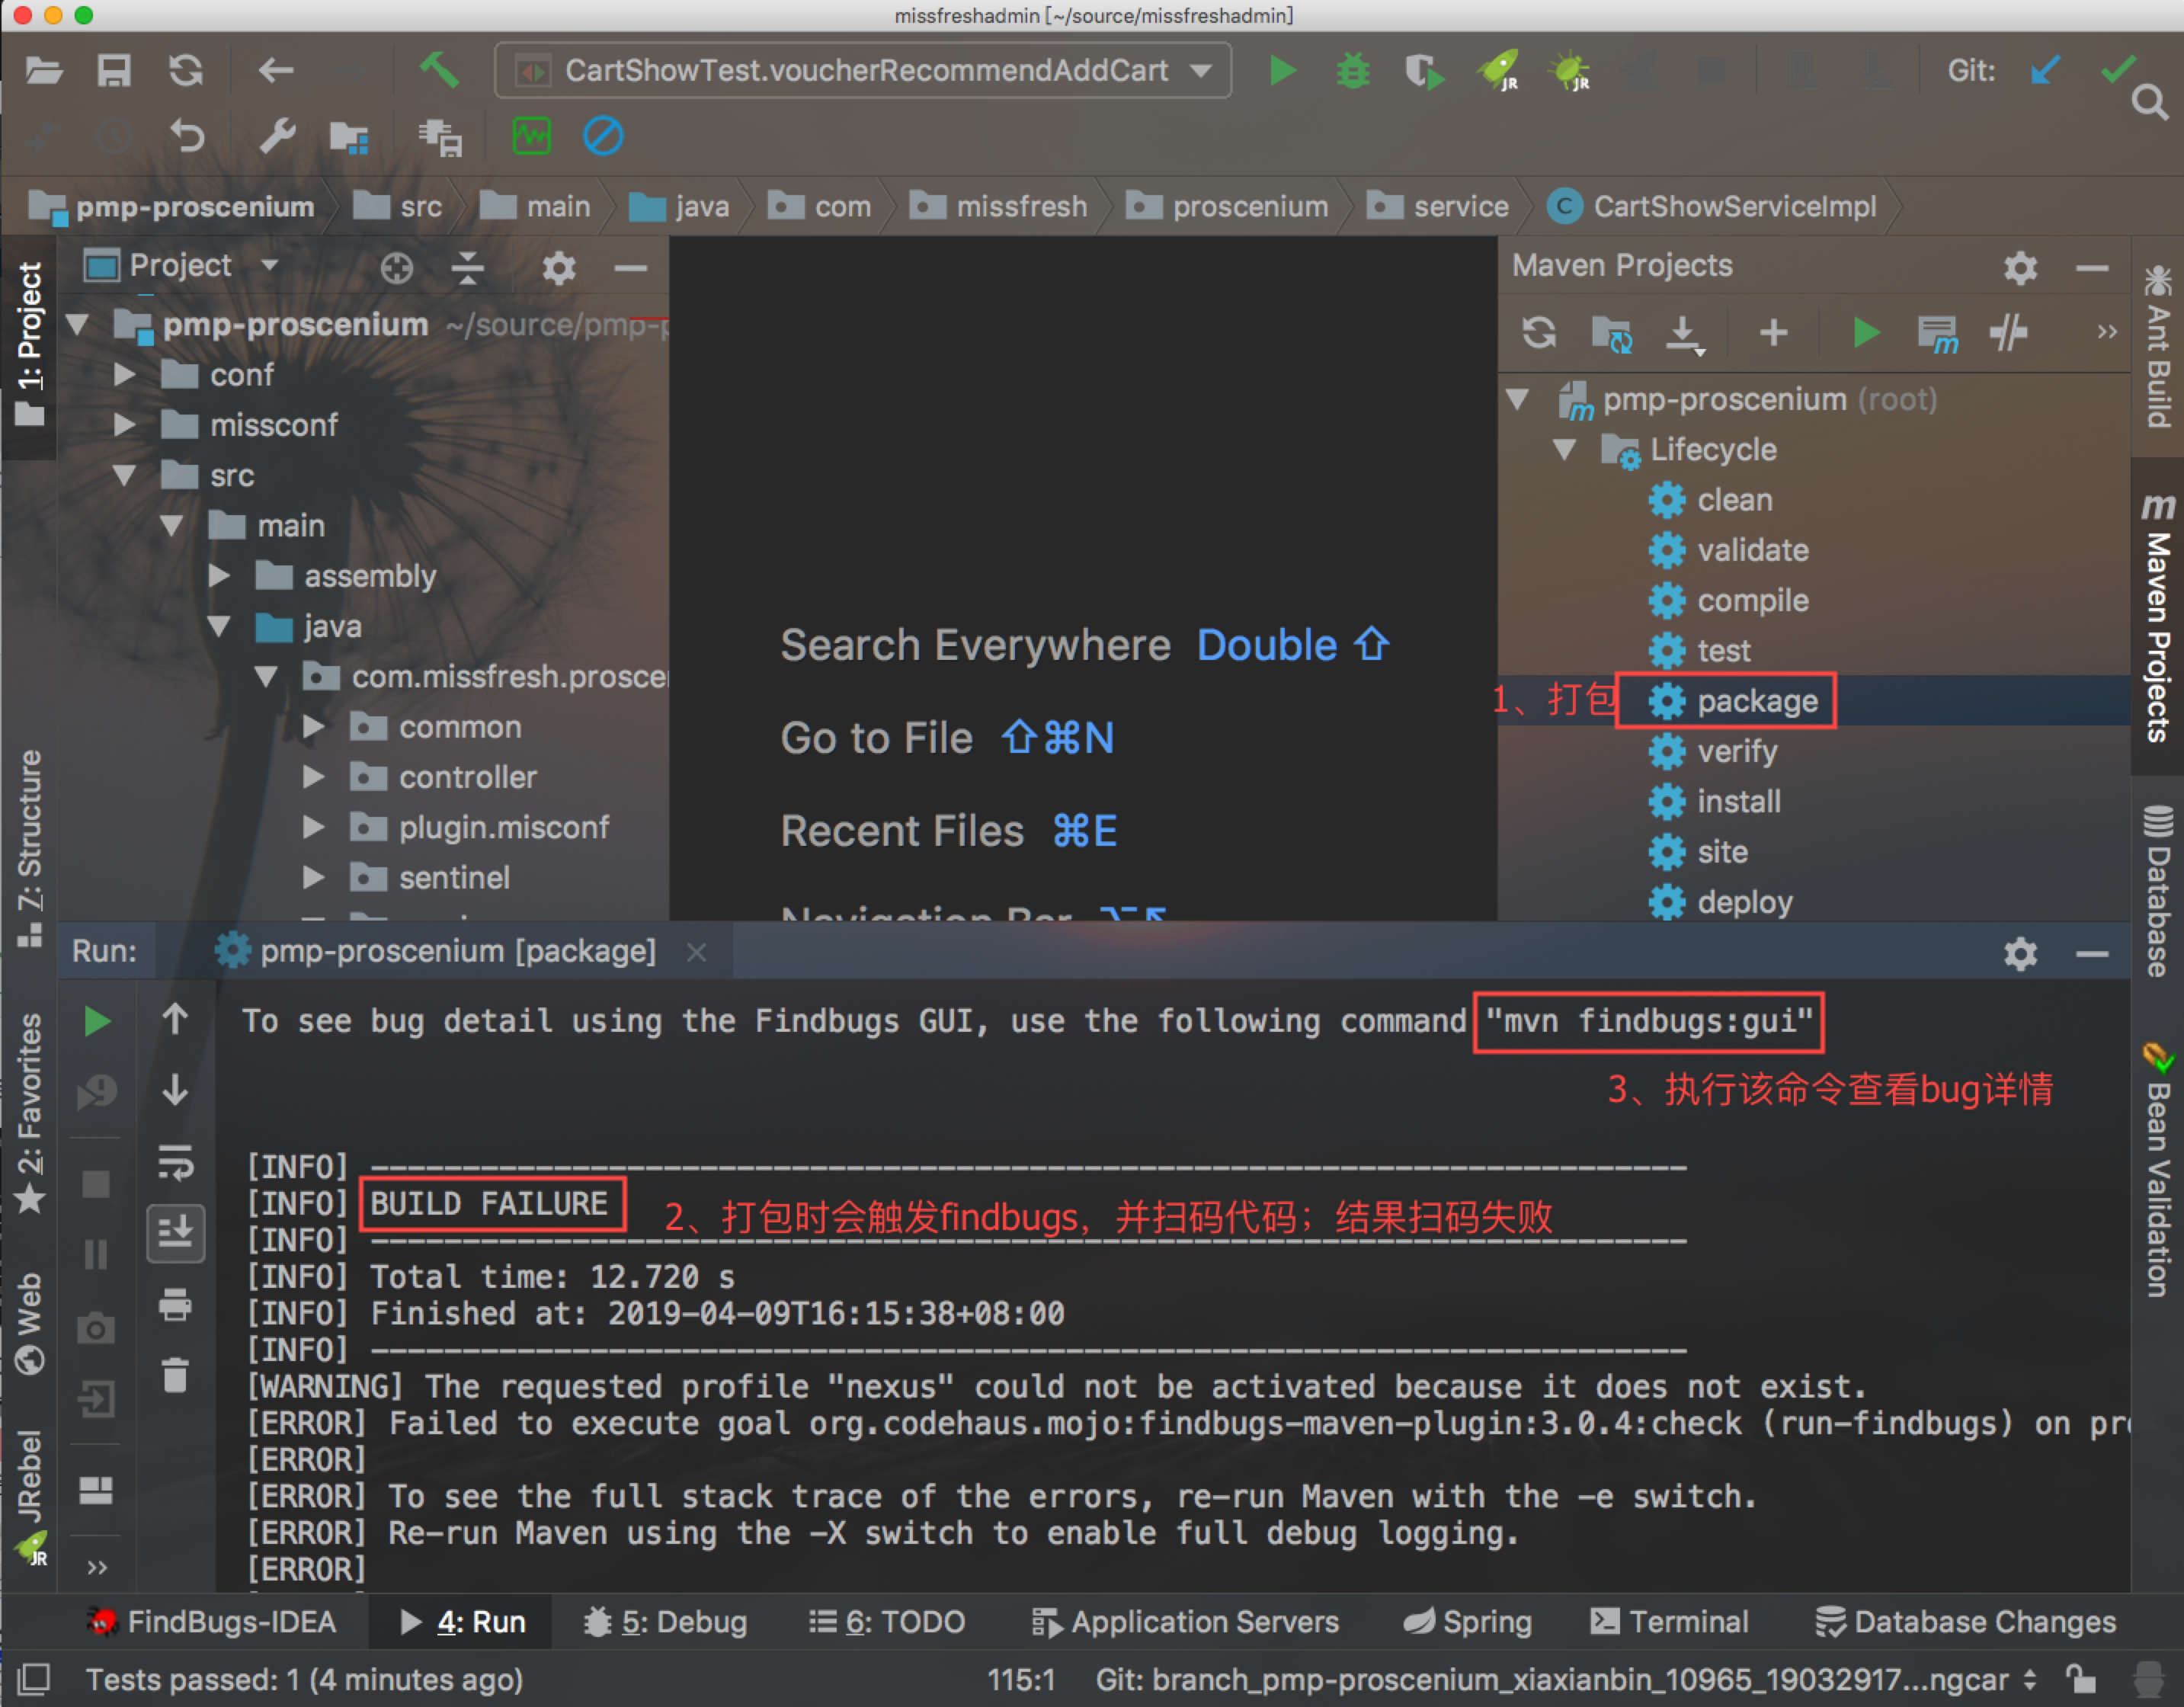Image resolution: width=2184 pixels, height=1707 pixels.
Task: Click the Save All disk icon
Action: point(114,71)
